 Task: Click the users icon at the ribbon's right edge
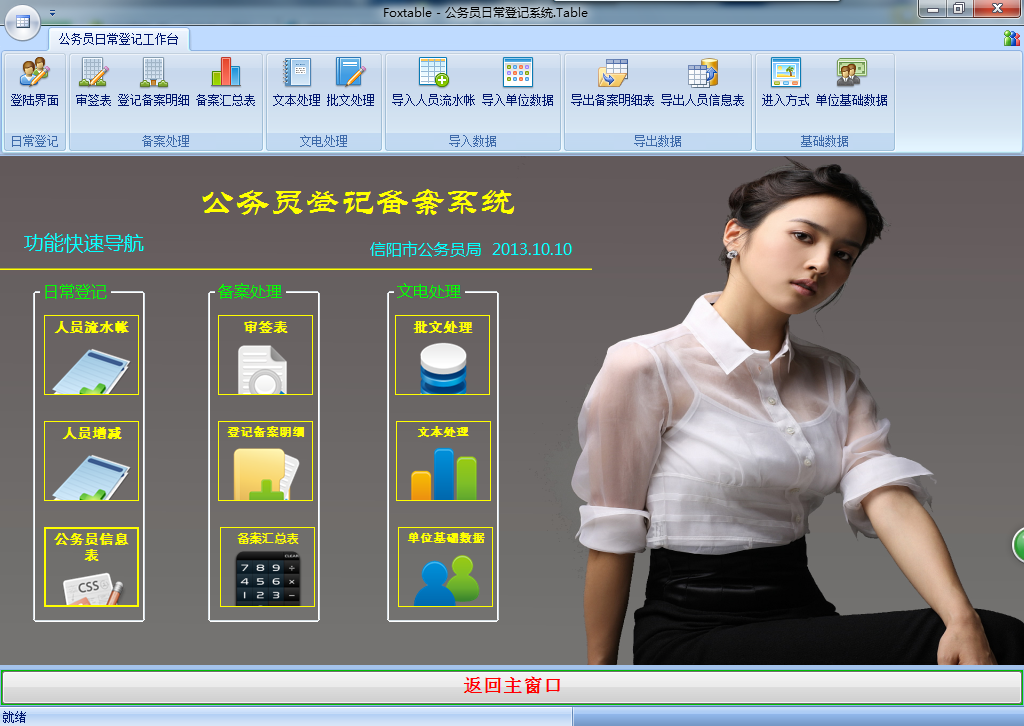[x=1012, y=39]
